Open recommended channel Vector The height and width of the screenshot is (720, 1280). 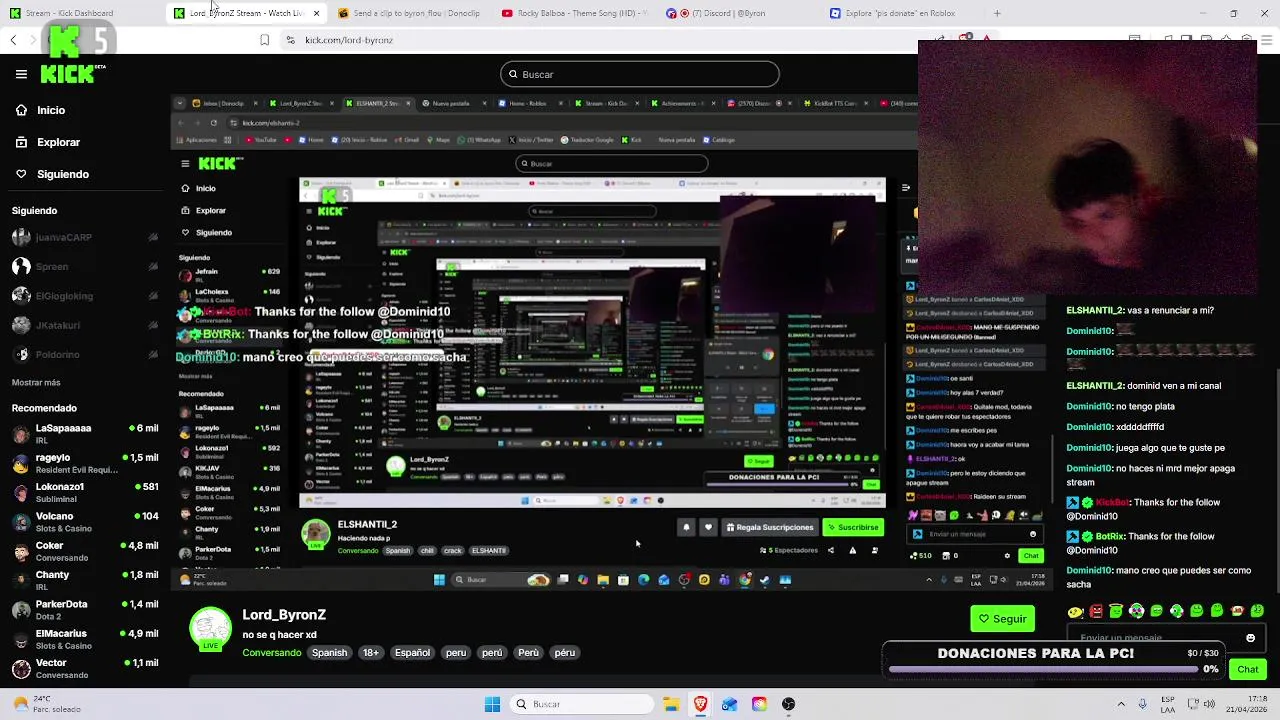(85, 668)
